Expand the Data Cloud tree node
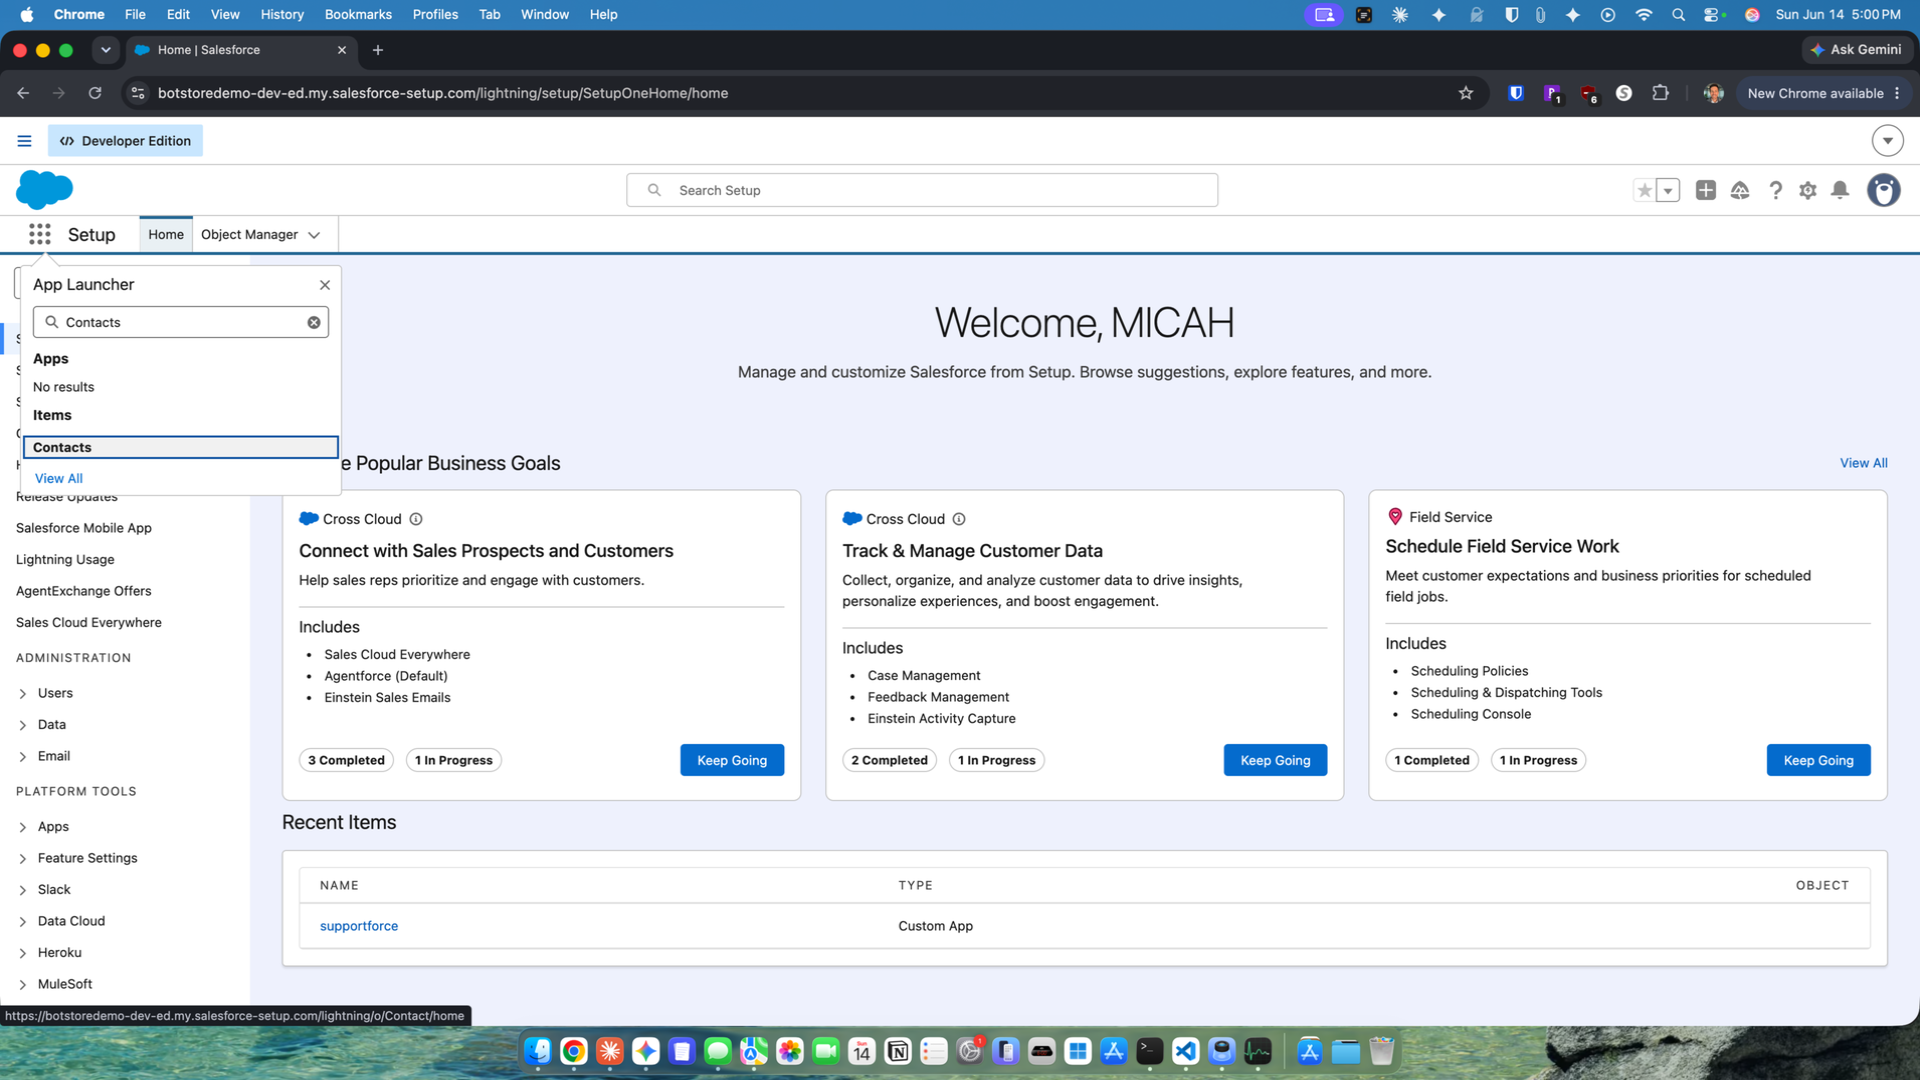Image resolution: width=1920 pixels, height=1080 pixels. pyautogui.click(x=23, y=922)
